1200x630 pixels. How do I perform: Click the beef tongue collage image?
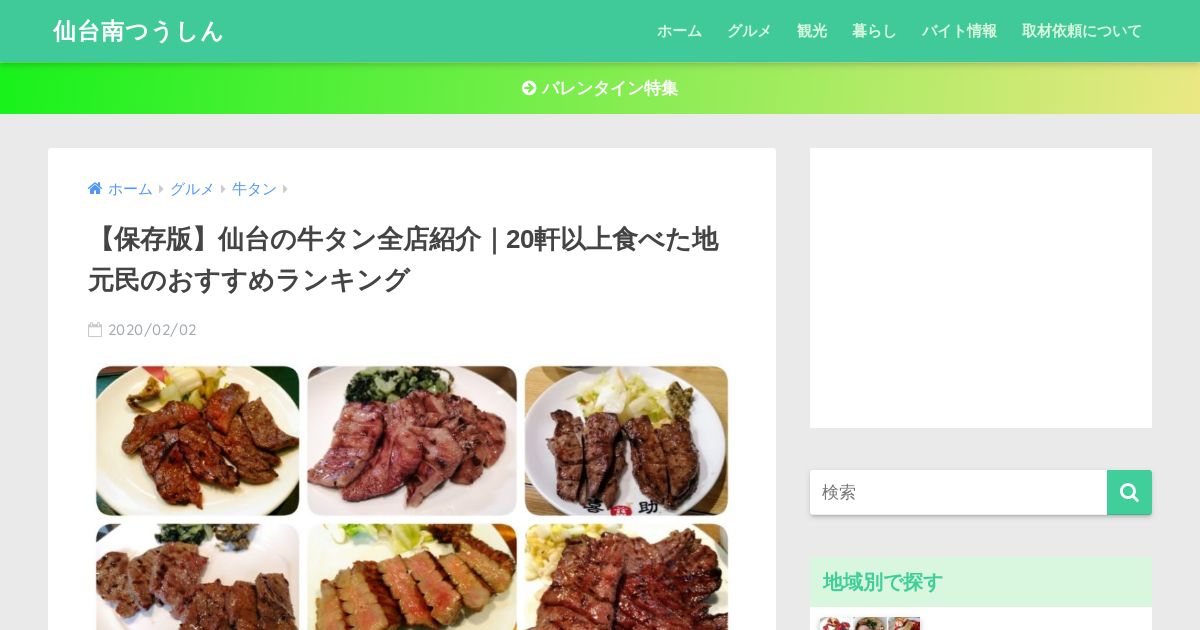tap(412, 496)
